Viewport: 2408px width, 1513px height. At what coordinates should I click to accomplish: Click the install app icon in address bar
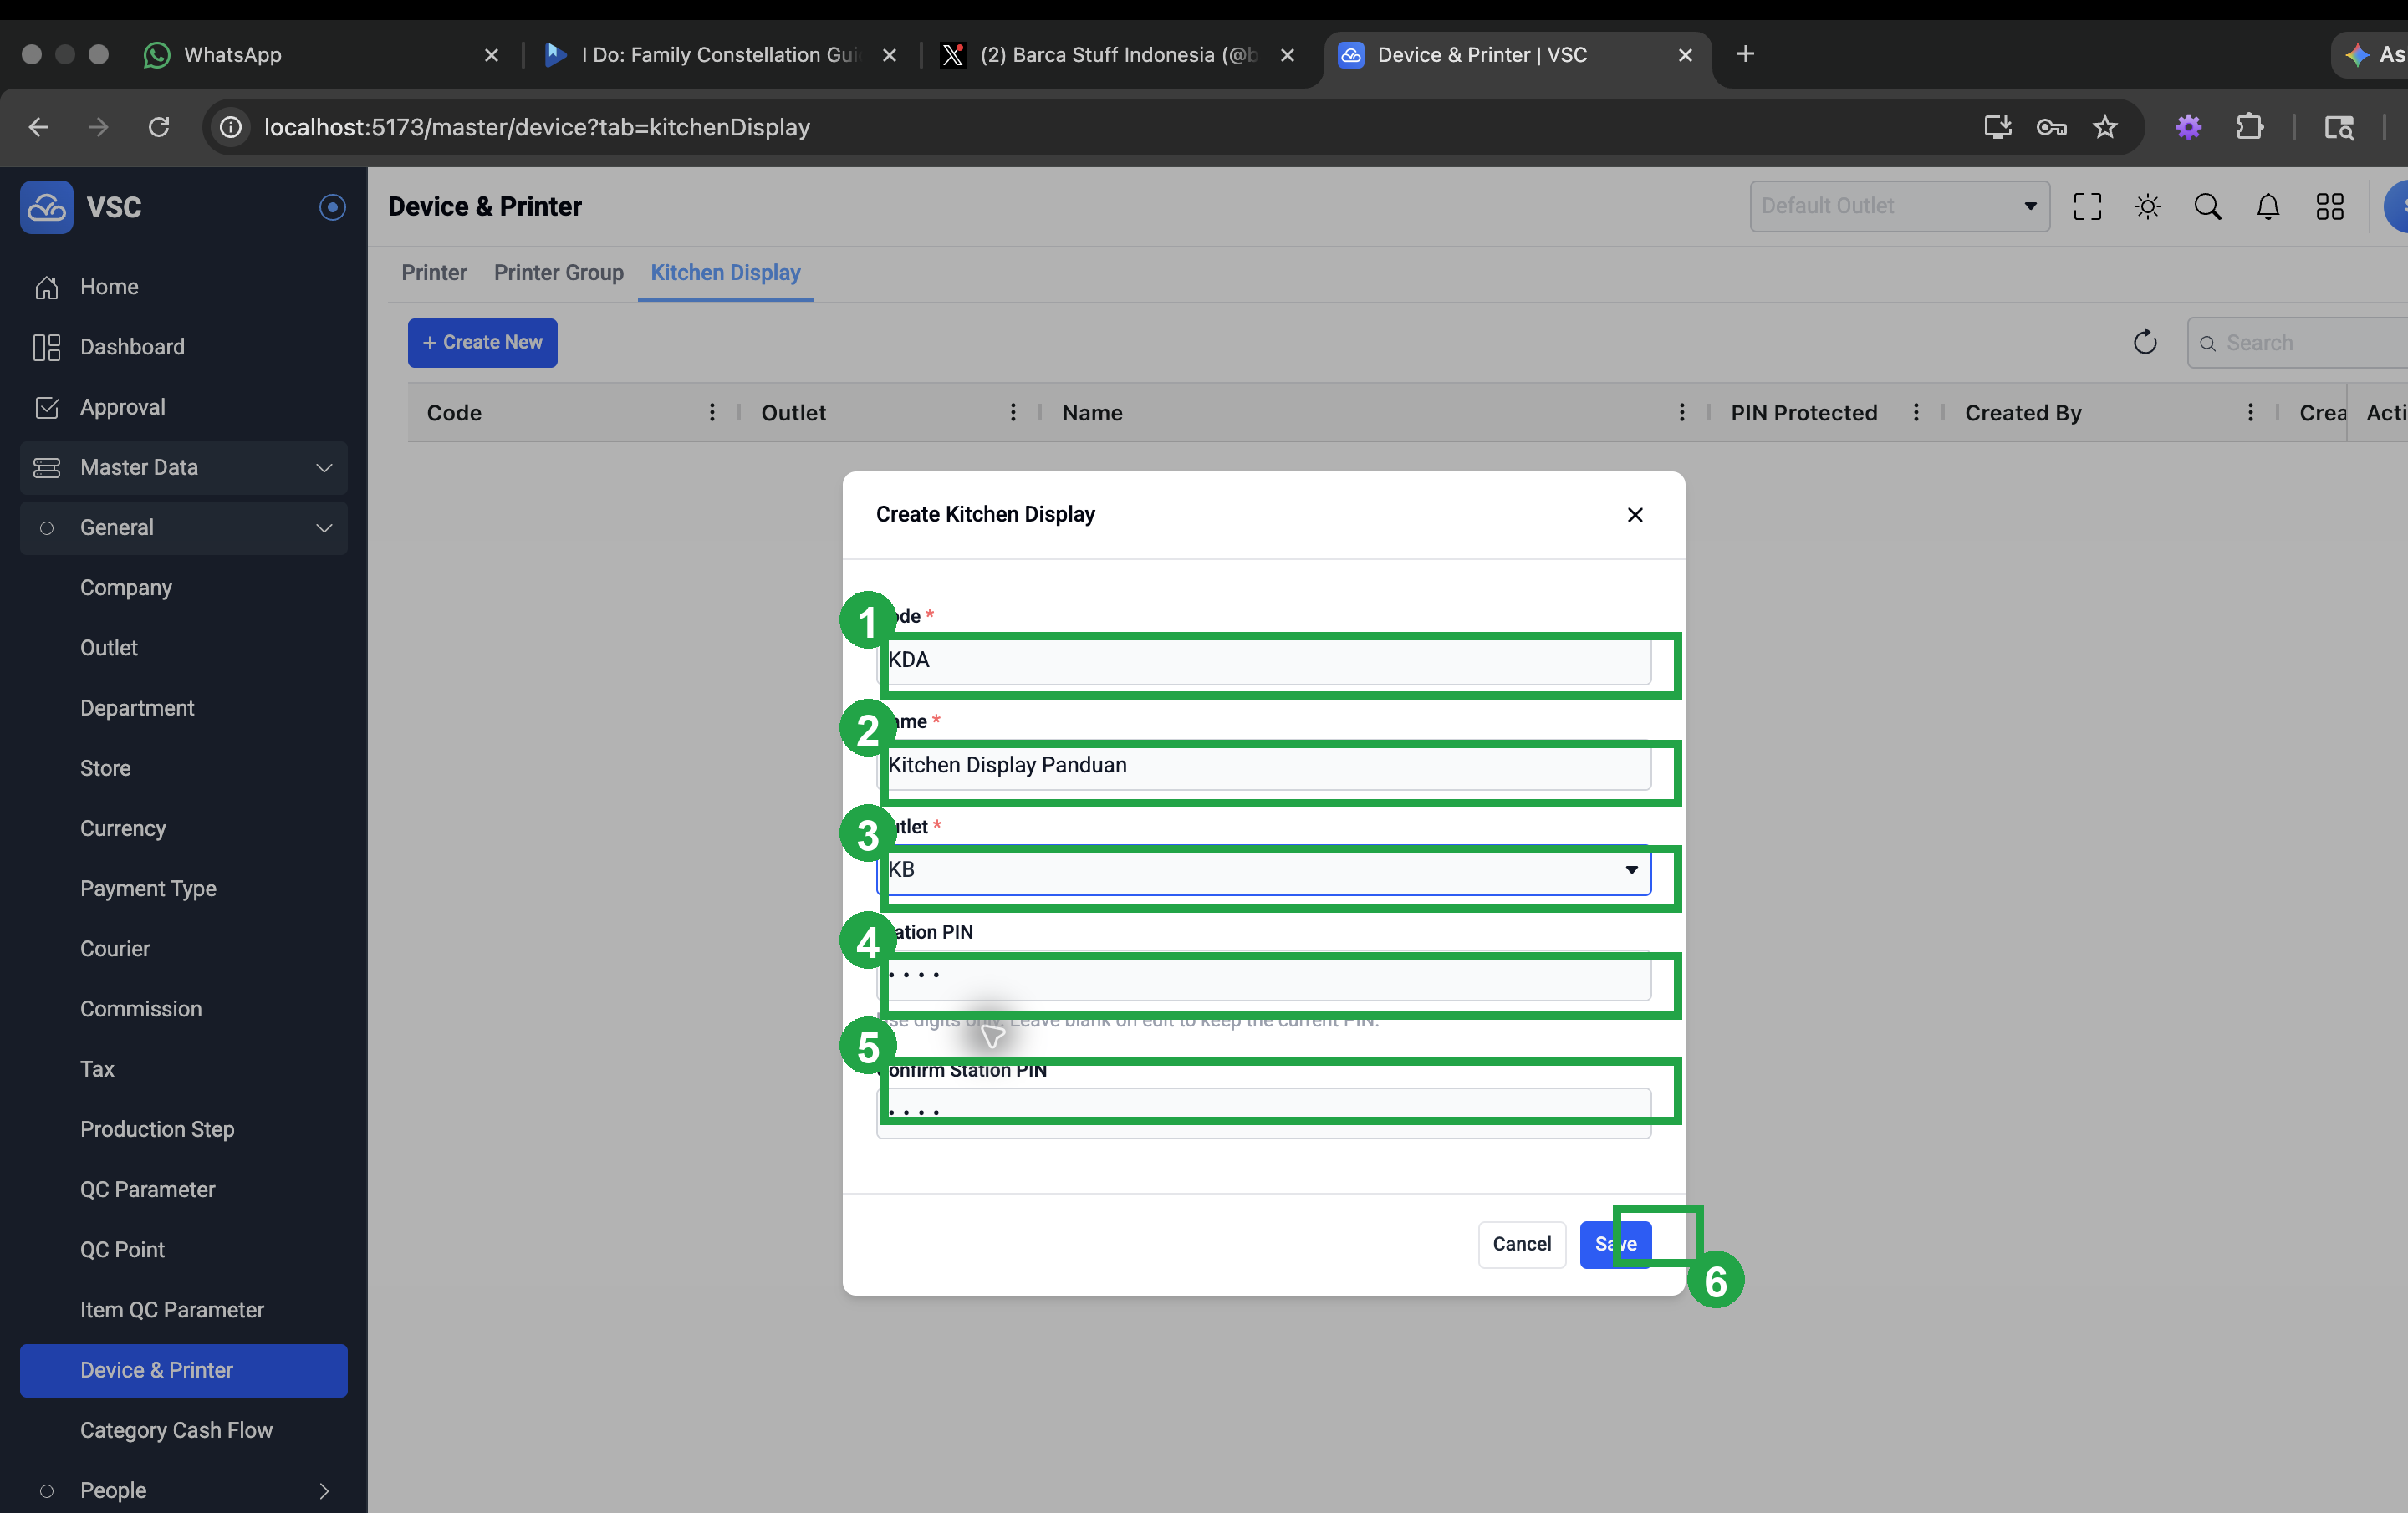tap(1997, 127)
